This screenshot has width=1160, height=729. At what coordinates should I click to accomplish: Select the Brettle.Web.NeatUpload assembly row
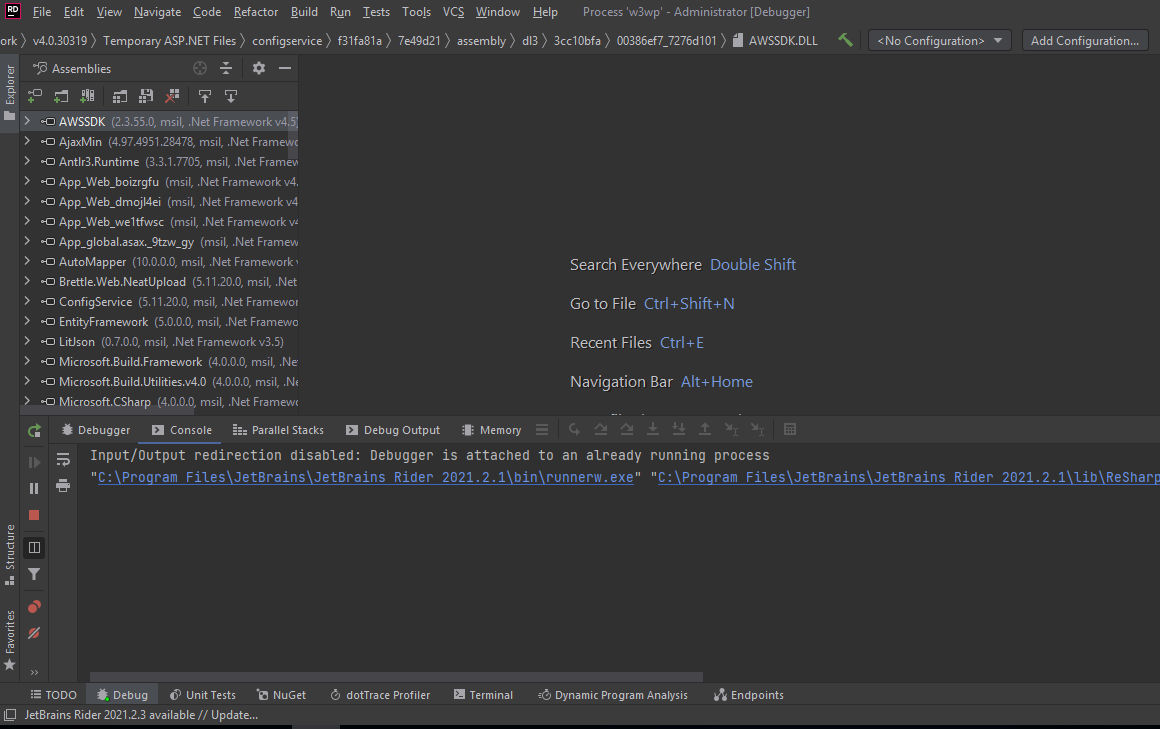coord(159,281)
